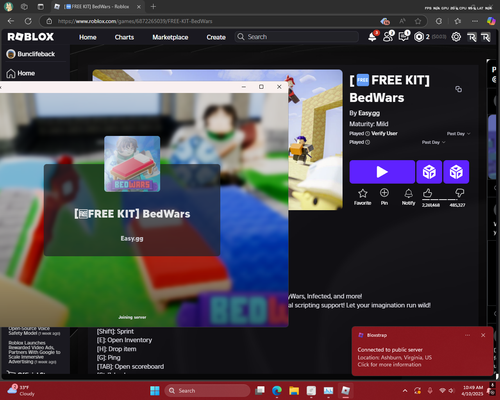Open Create in Roblox top nav
This screenshot has width=500, height=400.
point(216,37)
